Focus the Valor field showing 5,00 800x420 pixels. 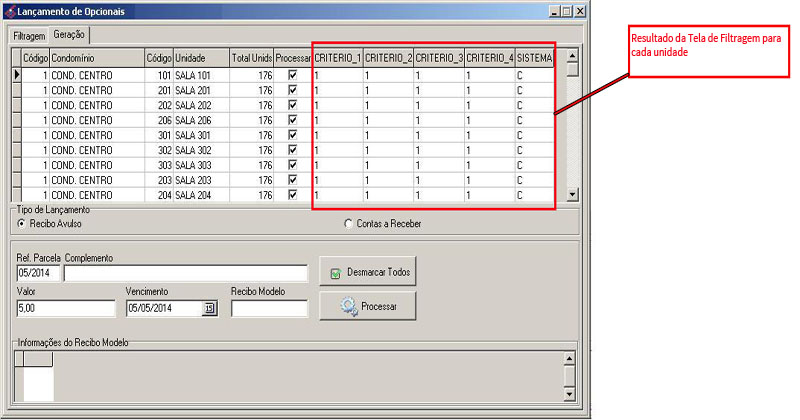point(66,309)
